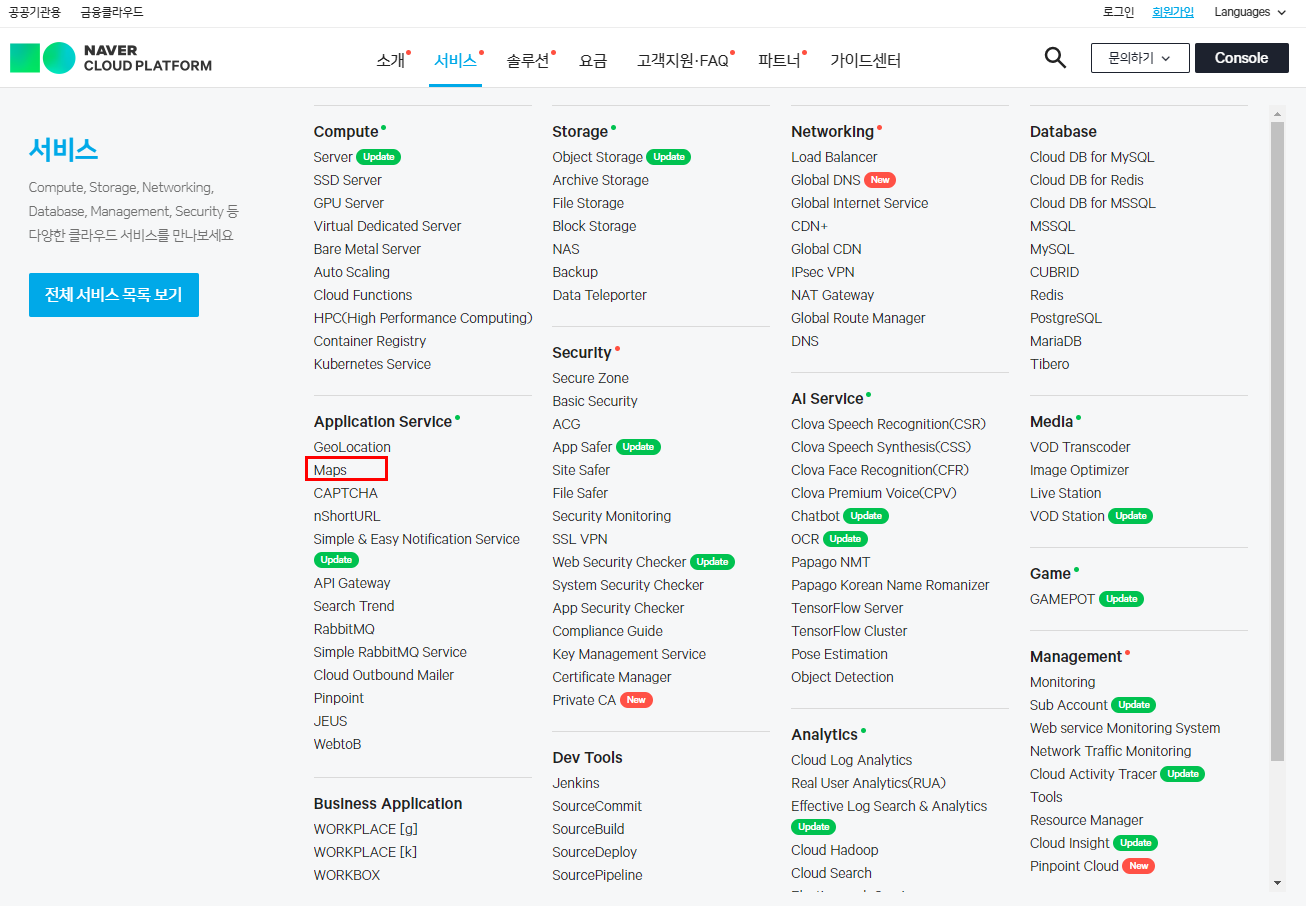
Task: Click the scrollbar down arrow
Action: (1277, 882)
